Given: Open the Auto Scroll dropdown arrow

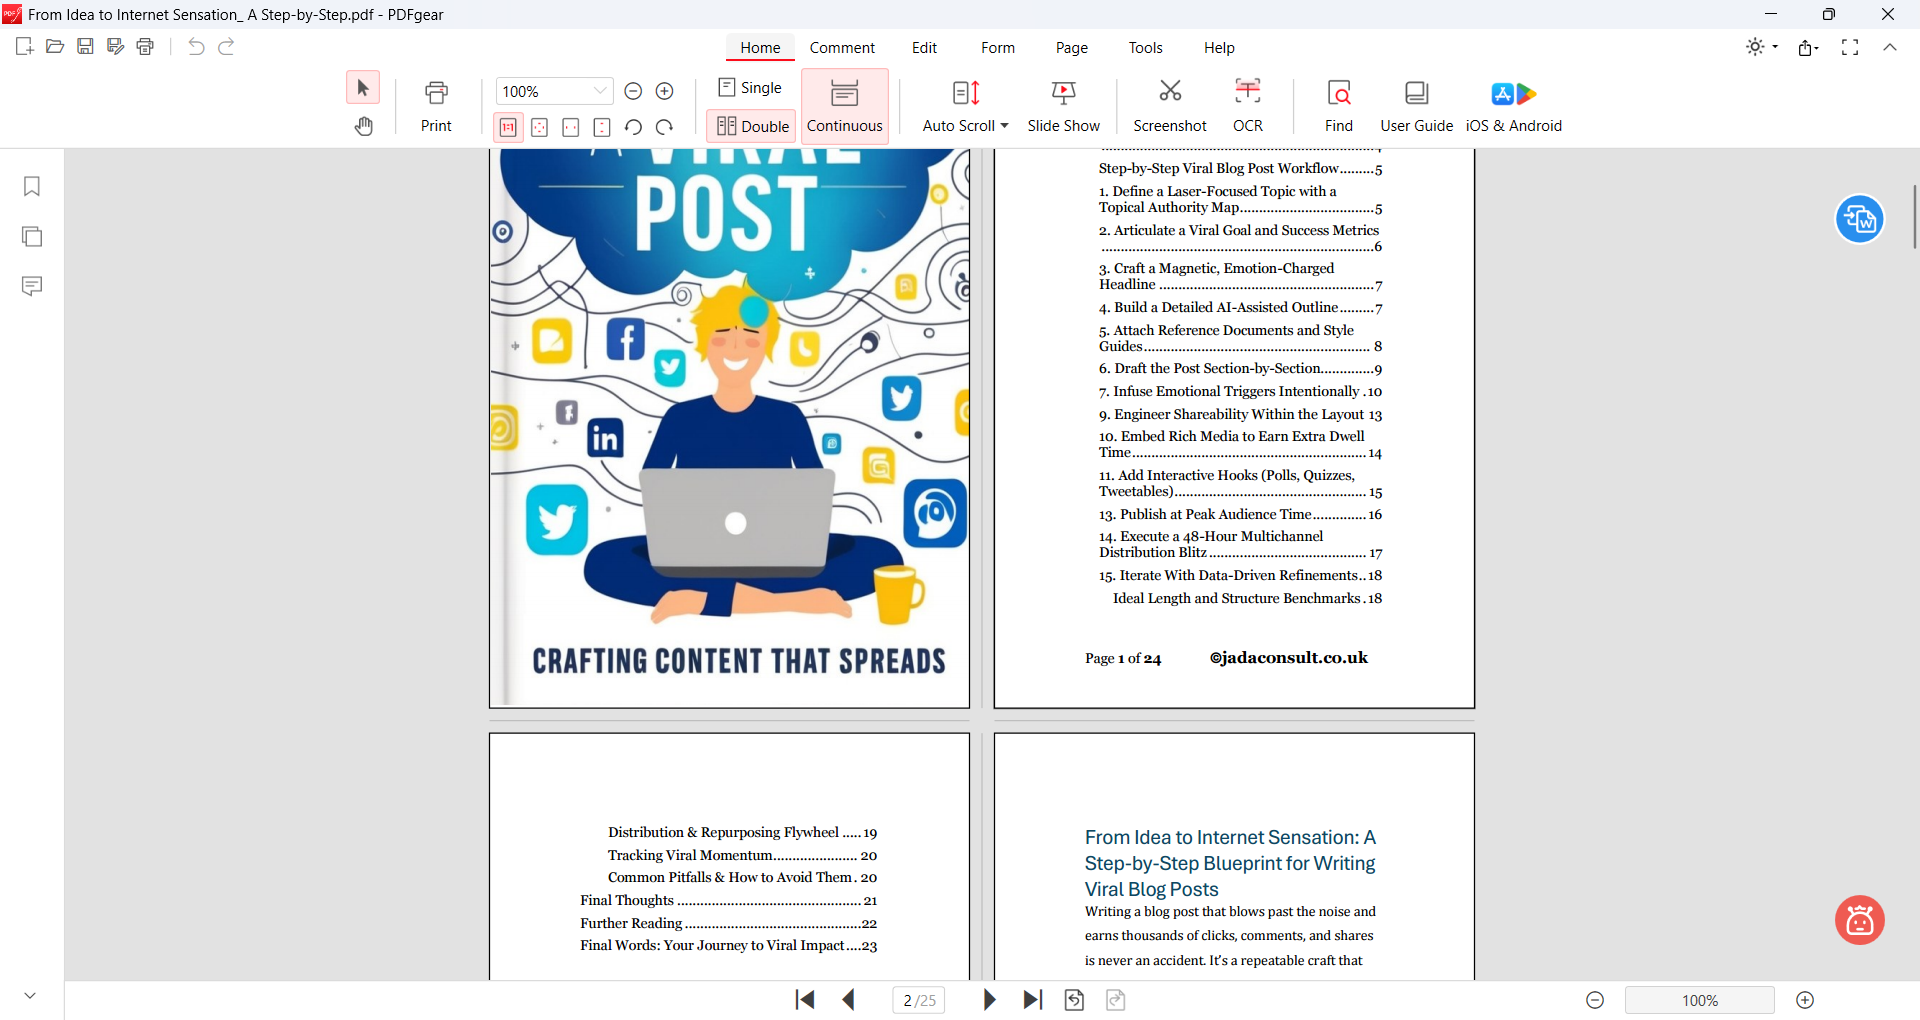Looking at the screenshot, I should coord(1004,126).
